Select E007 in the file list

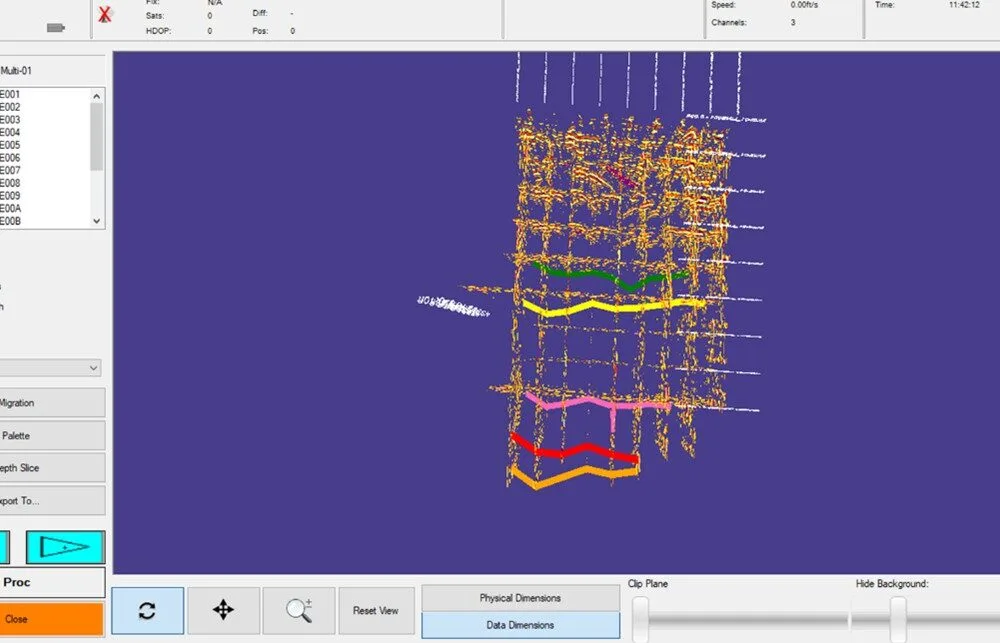pyautogui.click(x=10, y=170)
